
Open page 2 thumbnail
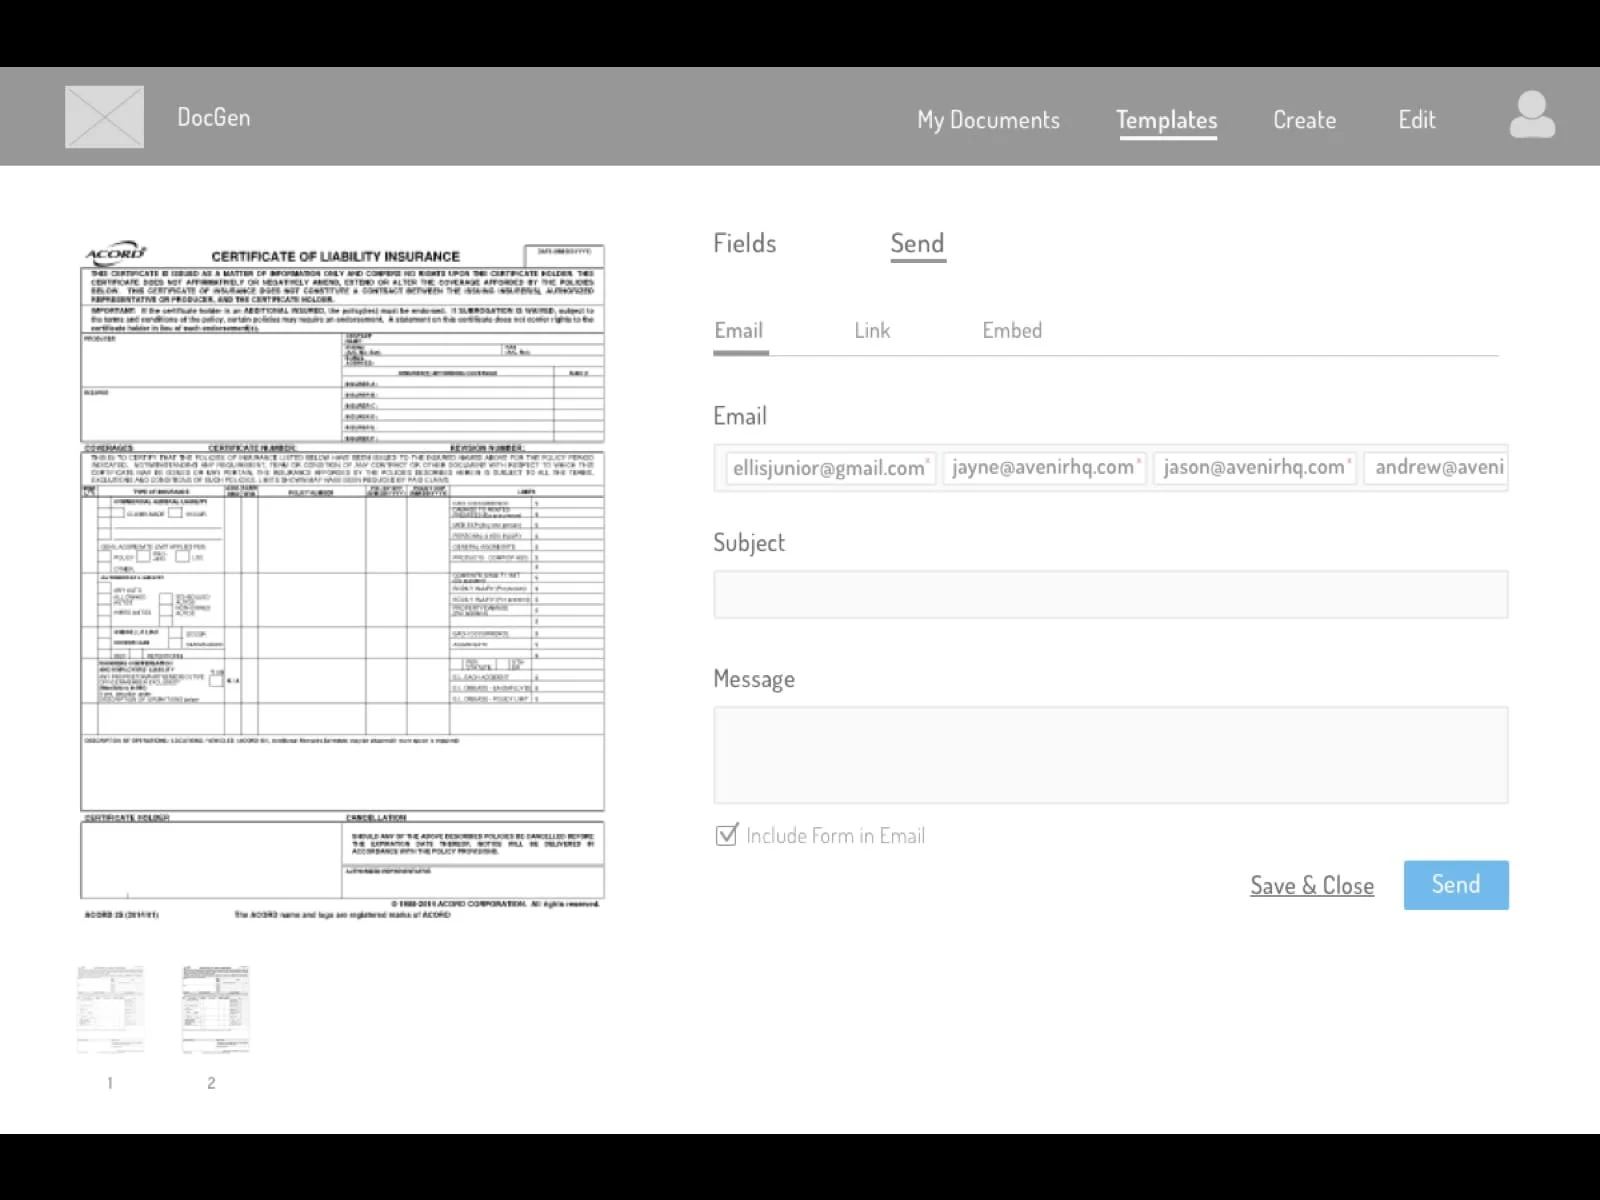(215, 1009)
